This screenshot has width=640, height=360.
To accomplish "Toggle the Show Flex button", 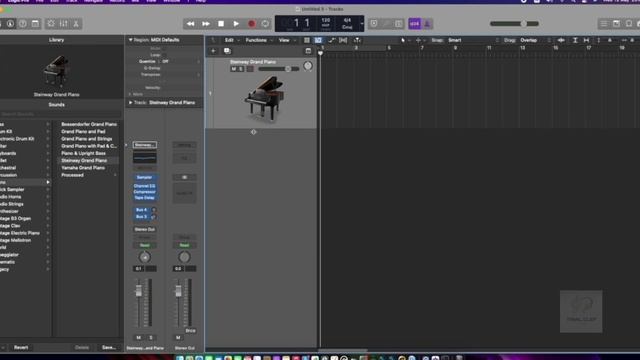I will coord(343,40).
